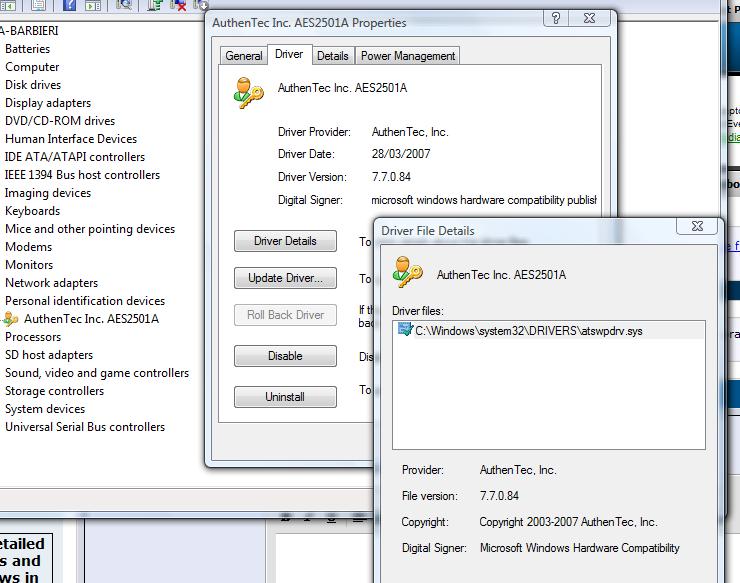
Task: Select Imaging devices category
Action: (48, 193)
